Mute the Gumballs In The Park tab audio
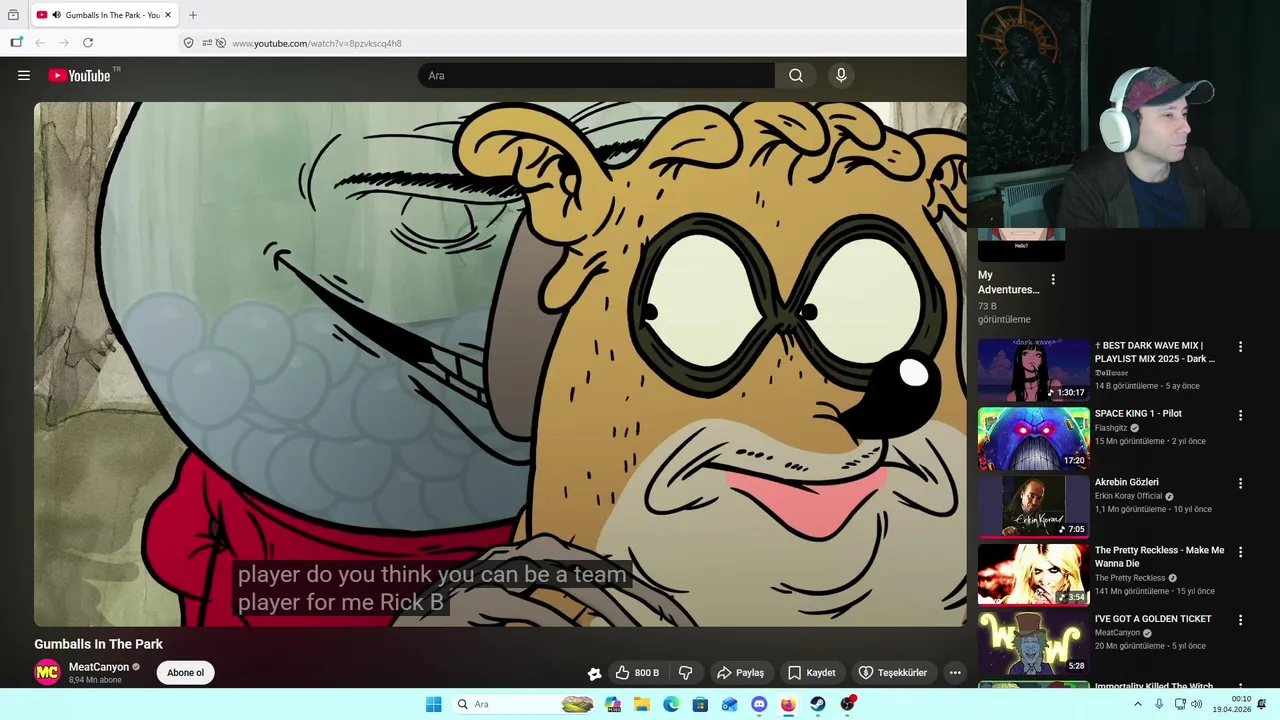This screenshot has height=720, width=1280. click(x=56, y=15)
